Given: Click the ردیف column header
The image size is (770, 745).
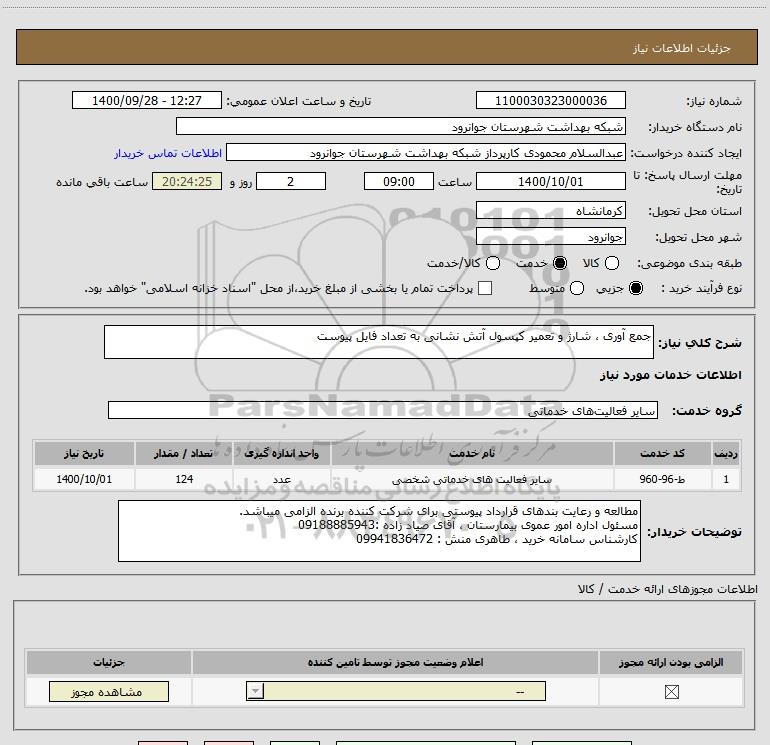Looking at the screenshot, I should (x=726, y=453).
